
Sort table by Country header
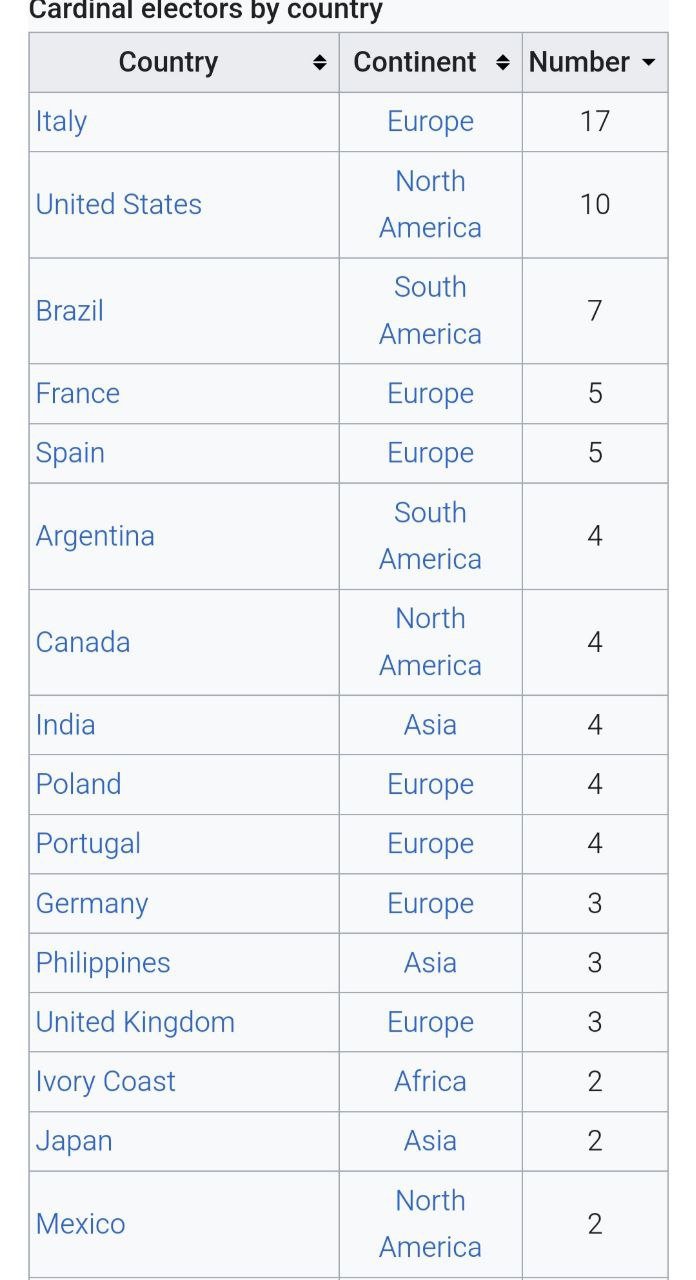[x=168, y=62]
